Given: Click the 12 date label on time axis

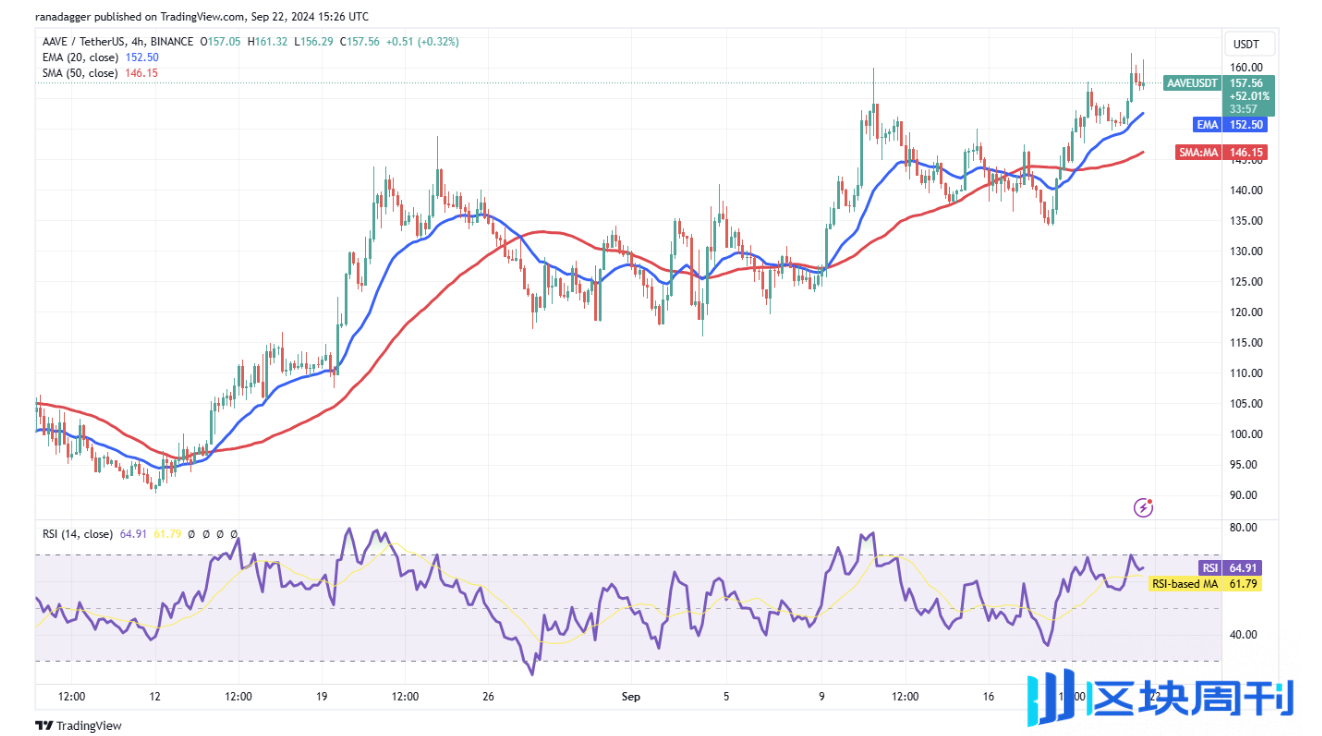Looking at the screenshot, I should [x=155, y=696].
